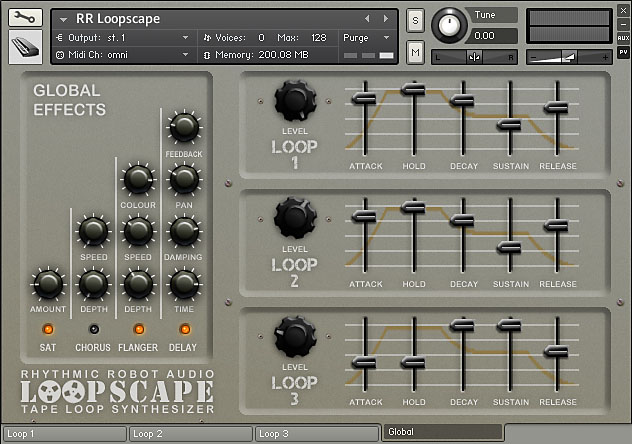Click the Loop 1 ATTACK fader handle
The width and height of the screenshot is (632, 444).
[x=364, y=98]
